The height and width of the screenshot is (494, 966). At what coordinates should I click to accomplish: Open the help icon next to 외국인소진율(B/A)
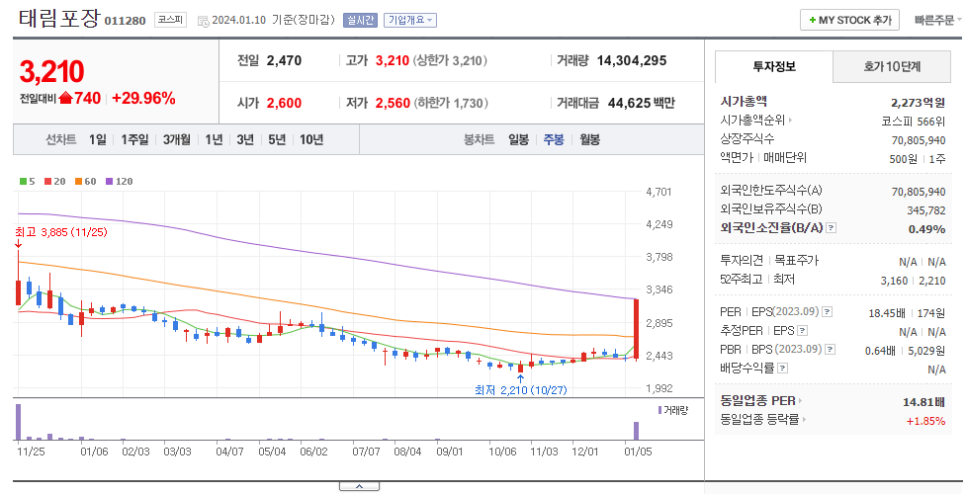point(831,228)
